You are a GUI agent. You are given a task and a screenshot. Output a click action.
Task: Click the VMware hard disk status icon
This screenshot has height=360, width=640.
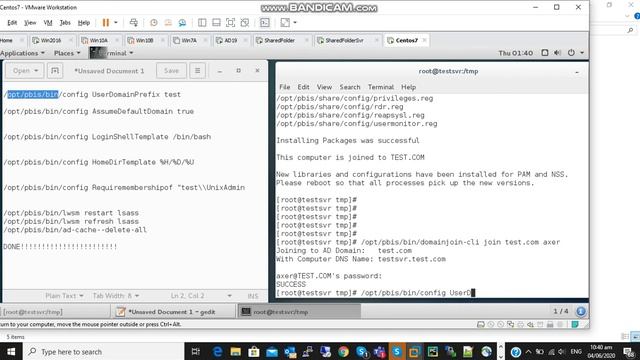coord(481,324)
